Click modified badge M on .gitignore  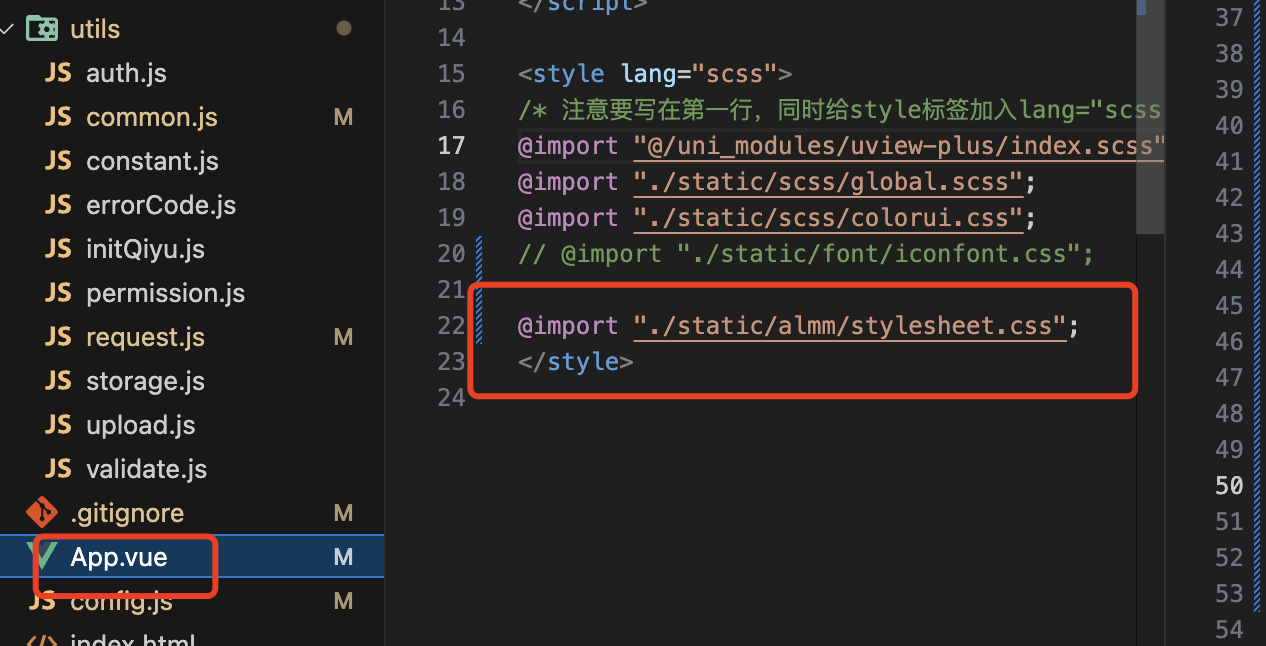[343, 513]
